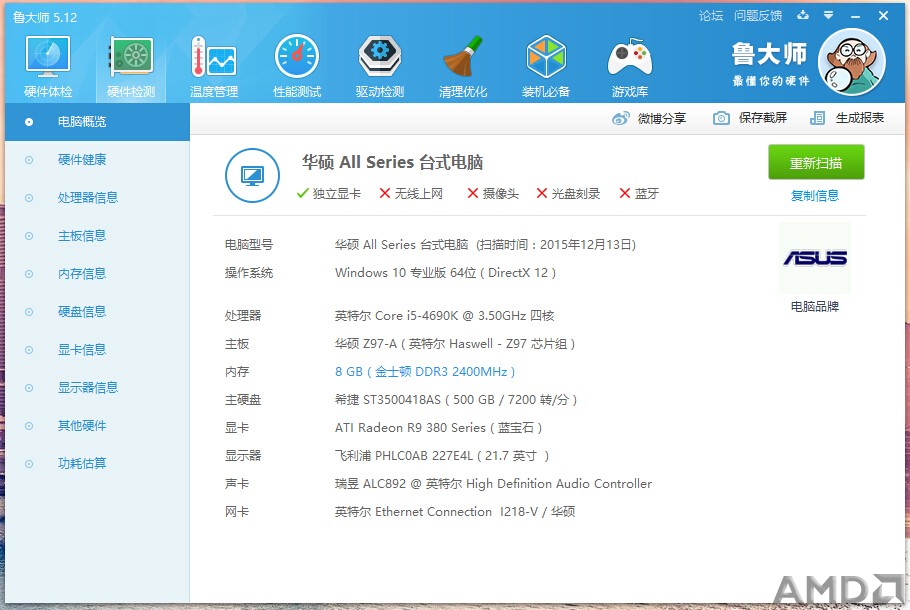Click the 复制信息 copy info link

[815, 196]
